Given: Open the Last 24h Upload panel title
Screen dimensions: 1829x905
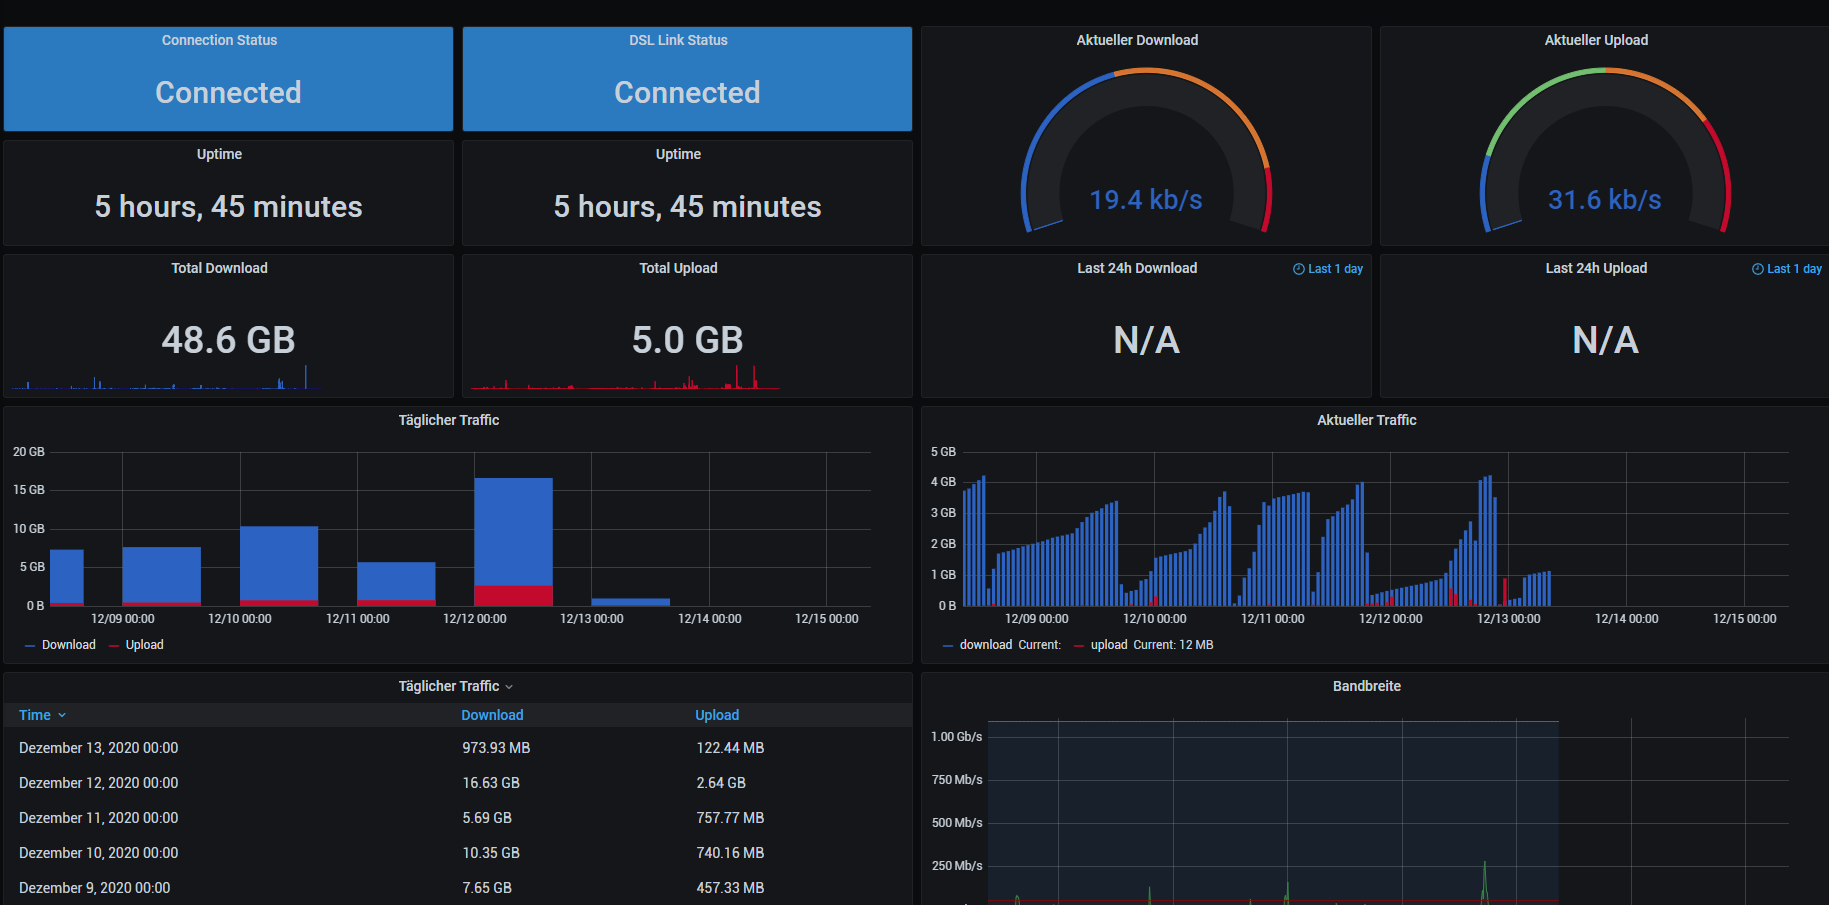Looking at the screenshot, I should click(1596, 268).
